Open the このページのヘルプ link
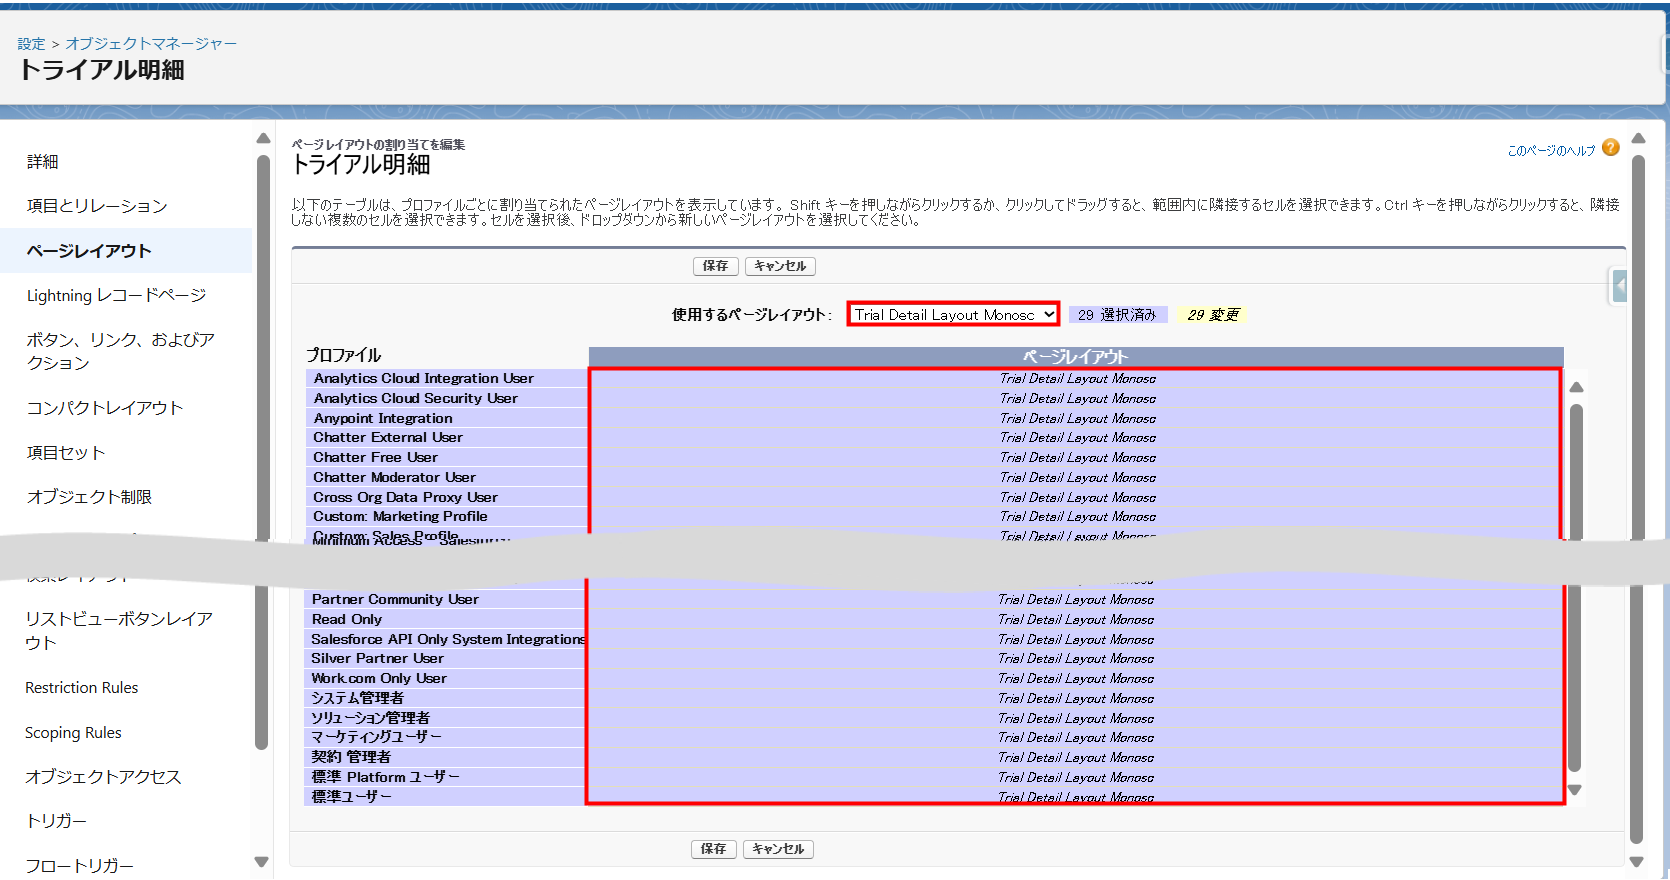 pos(1551,151)
